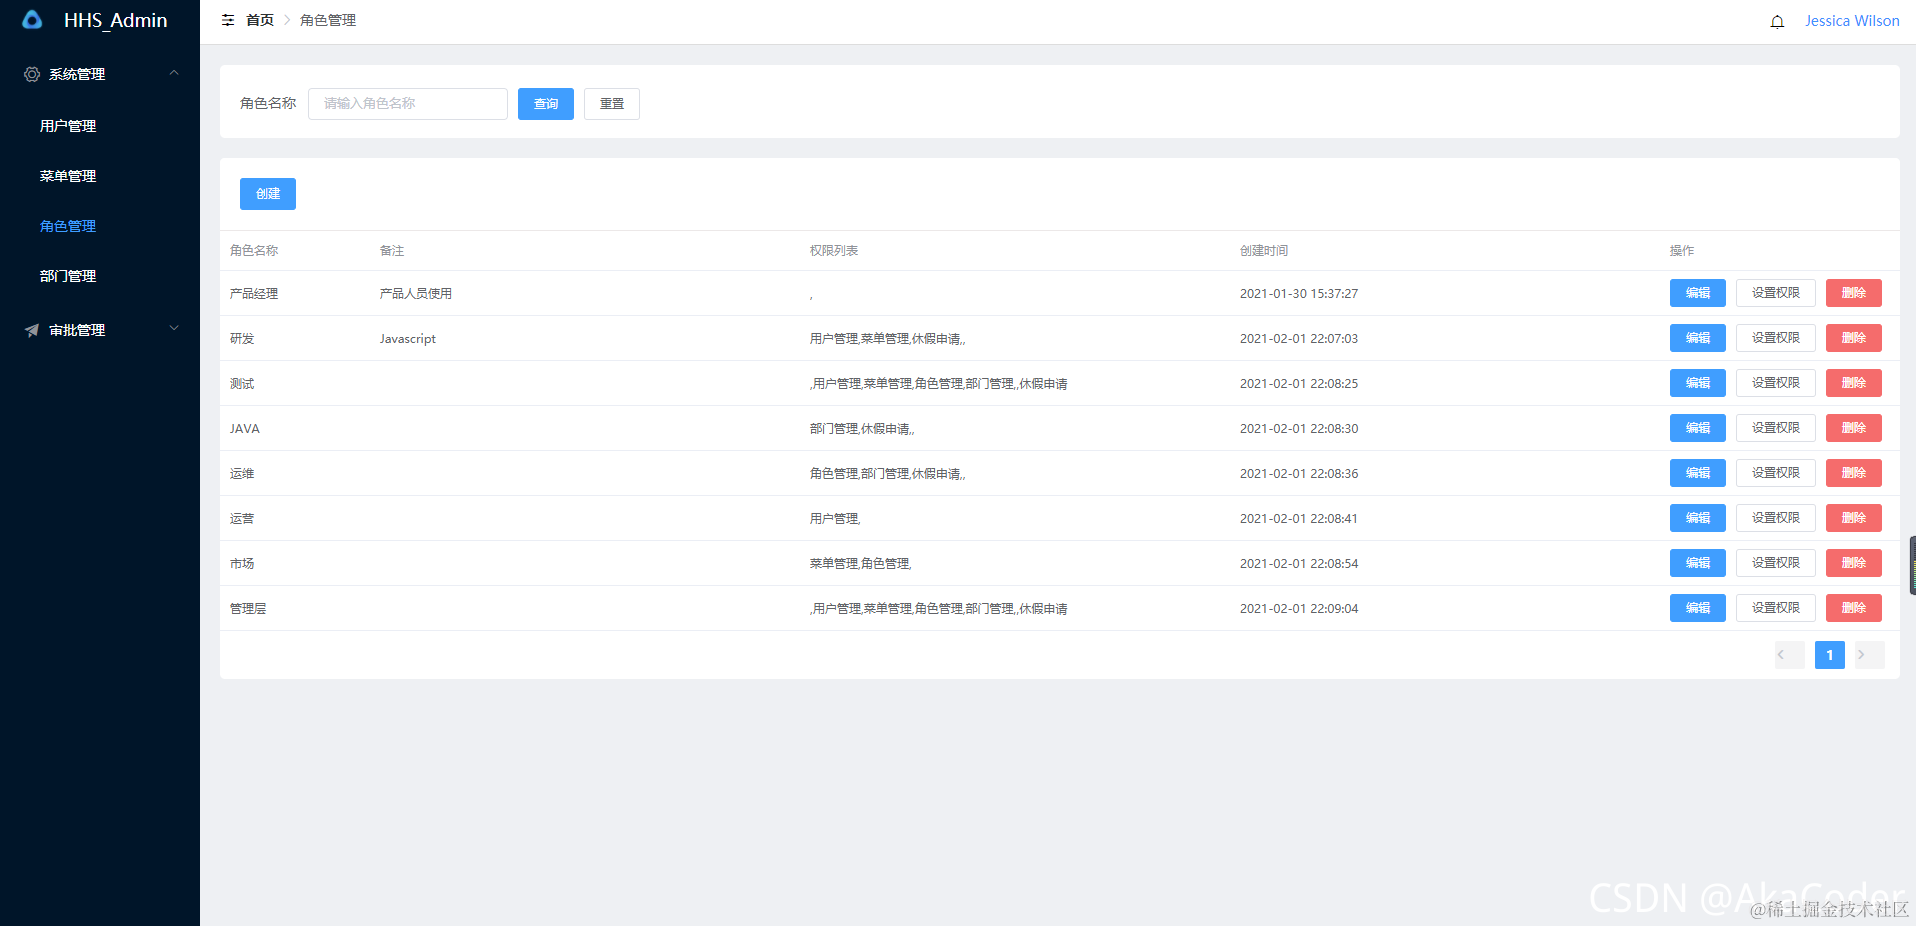Open 用户管理 in the sidebar
The height and width of the screenshot is (926, 1916).
pos(67,126)
